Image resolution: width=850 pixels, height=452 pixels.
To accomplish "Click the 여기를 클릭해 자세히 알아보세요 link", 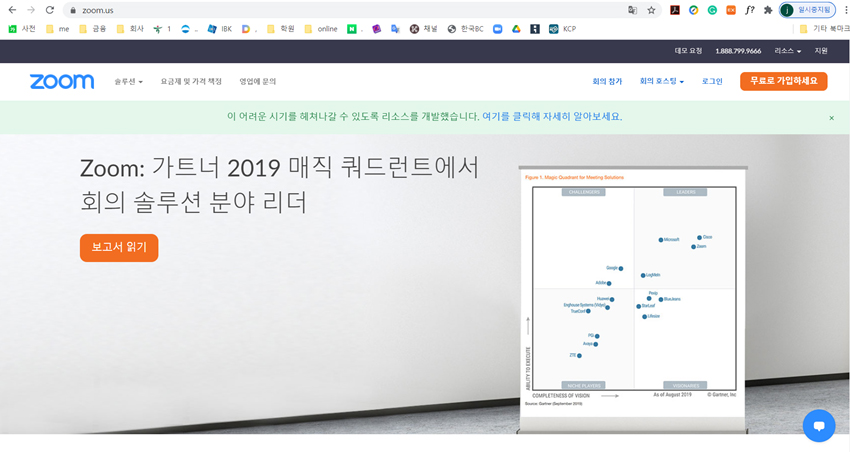I will pyautogui.click(x=552, y=117).
